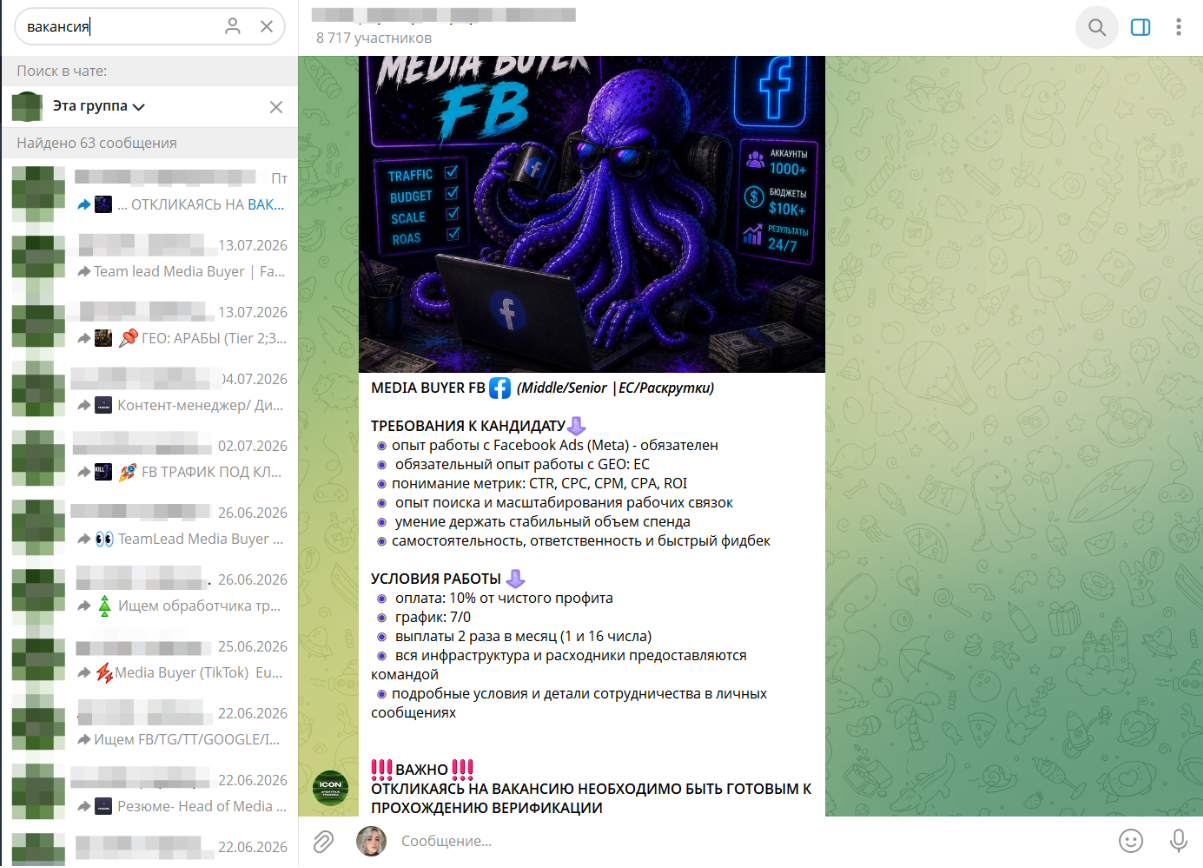This screenshot has width=1203, height=868.
Task: Select the 'ГЕО: АРАБЫ' search result
Action: coord(149,326)
